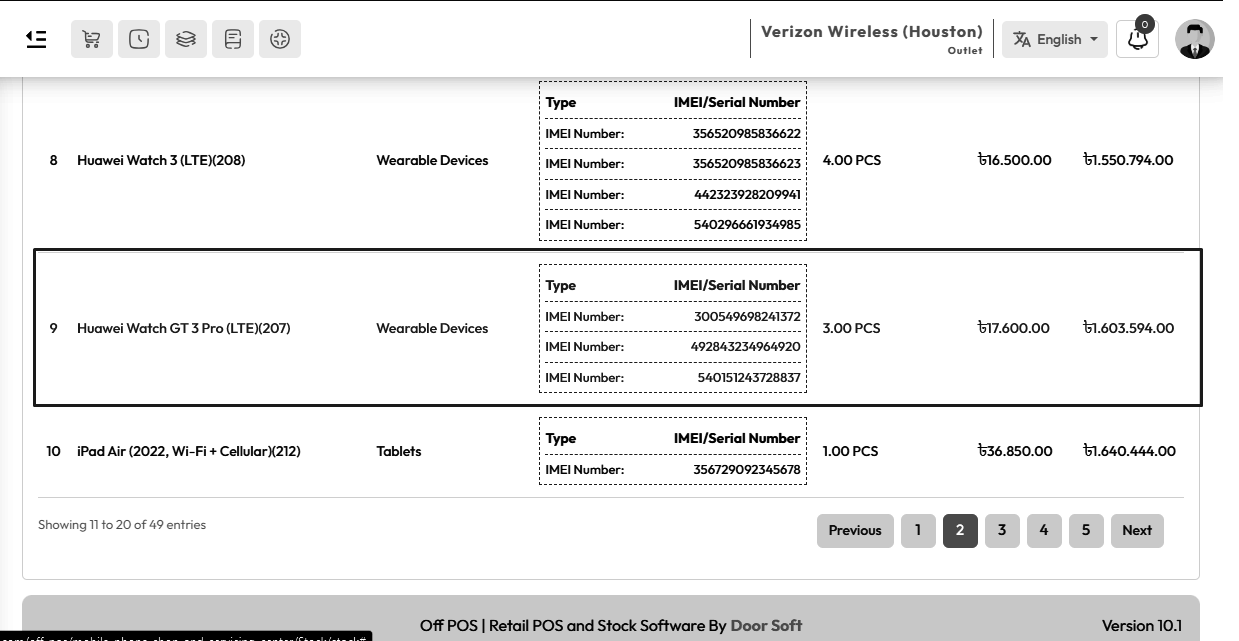Go to page 5

pos(1086,530)
